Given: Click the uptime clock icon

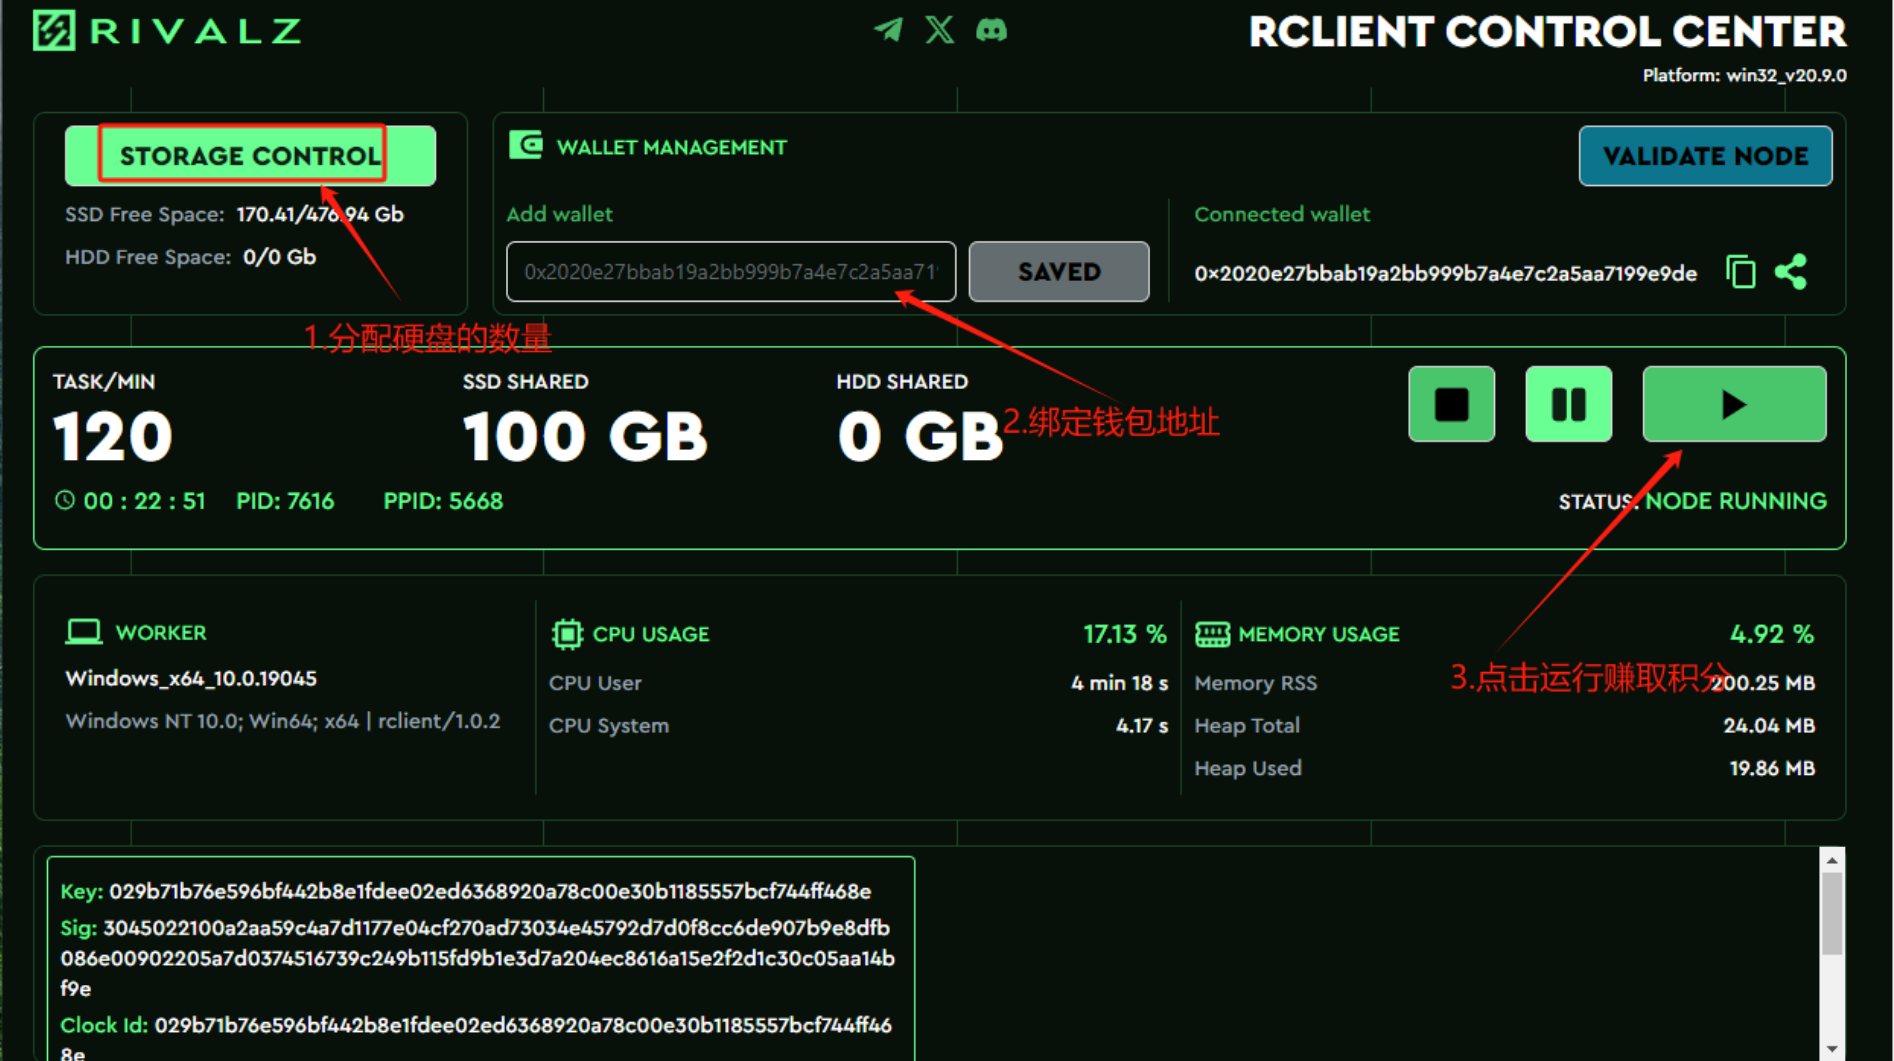Looking at the screenshot, I should (x=65, y=500).
